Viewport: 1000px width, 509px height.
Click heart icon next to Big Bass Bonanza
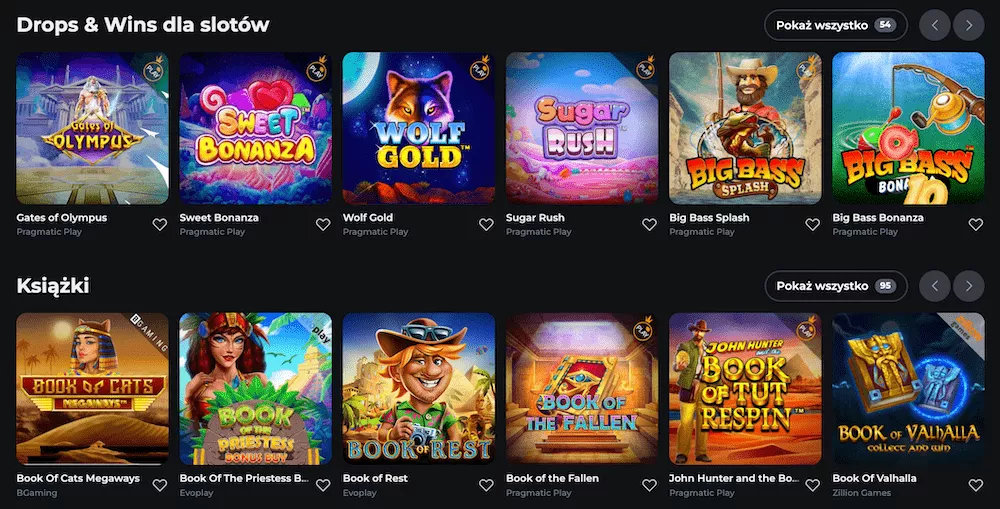975,224
